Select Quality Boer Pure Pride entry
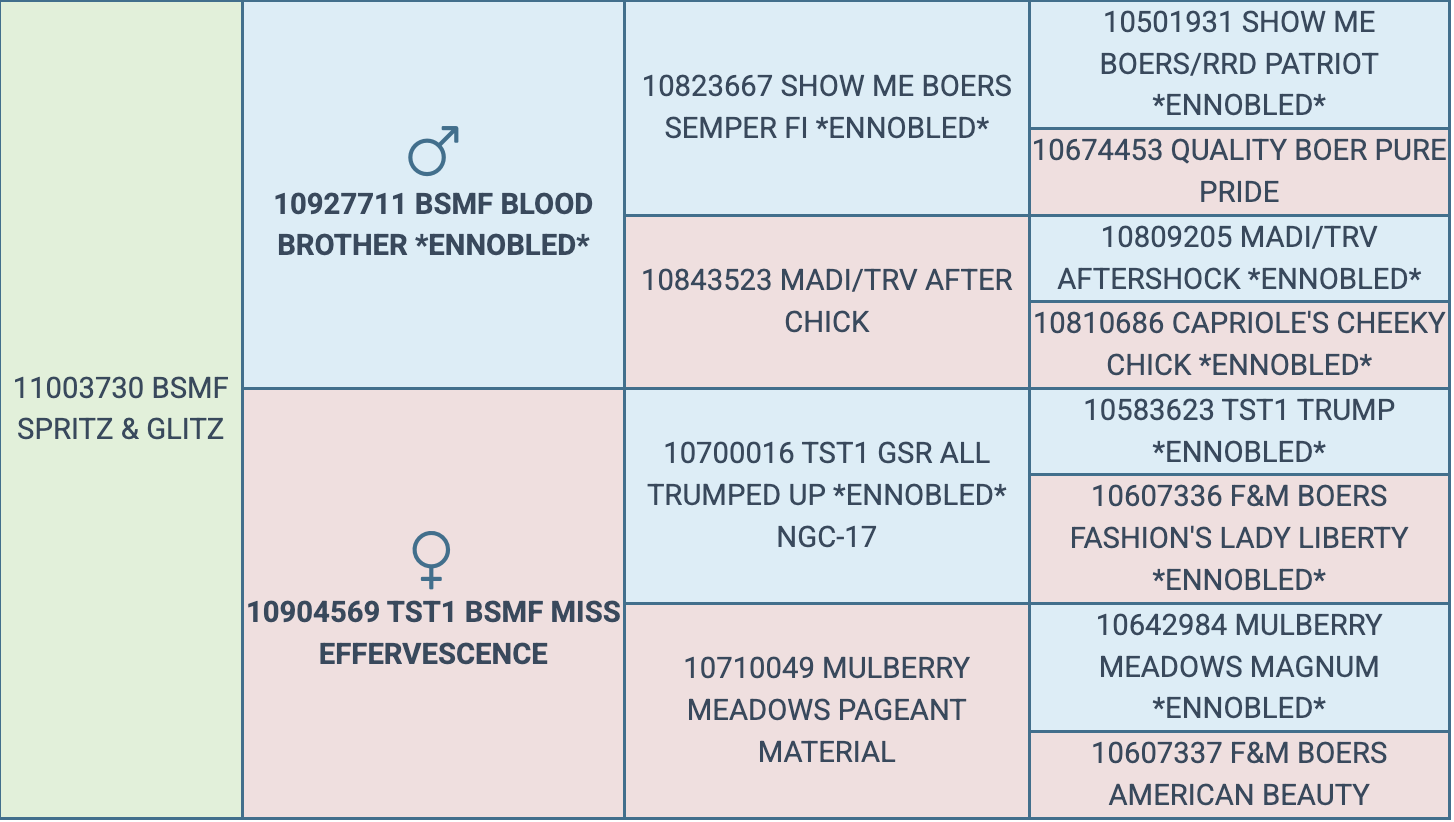The width and height of the screenshot is (1454, 822). click(1238, 170)
